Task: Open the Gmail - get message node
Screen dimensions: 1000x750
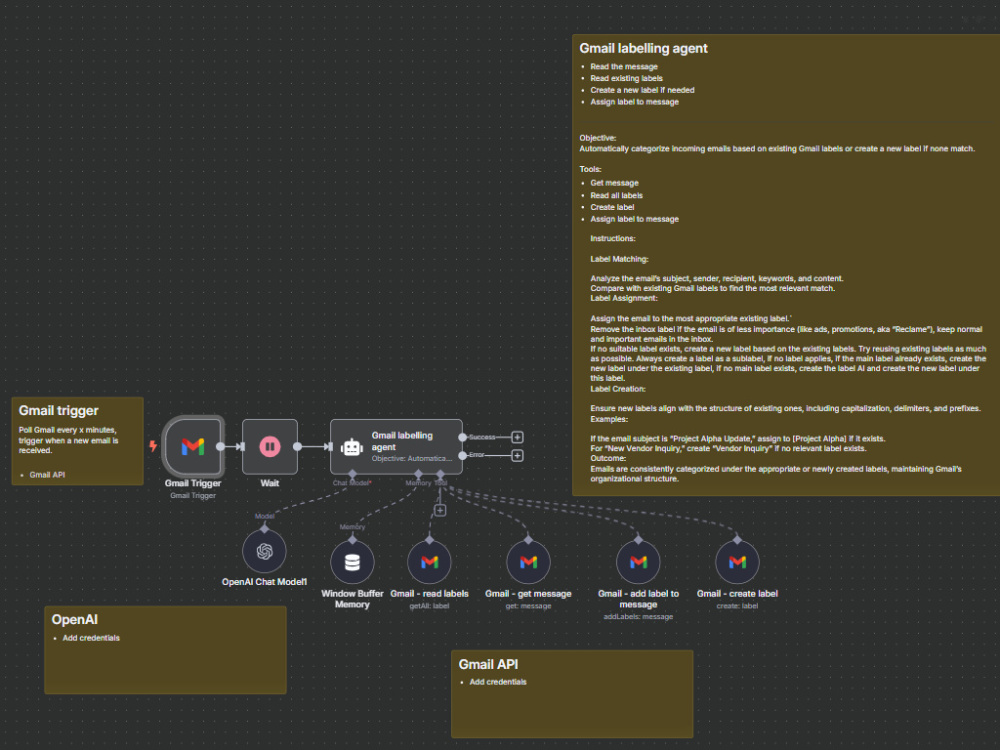Action: pyautogui.click(x=528, y=562)
